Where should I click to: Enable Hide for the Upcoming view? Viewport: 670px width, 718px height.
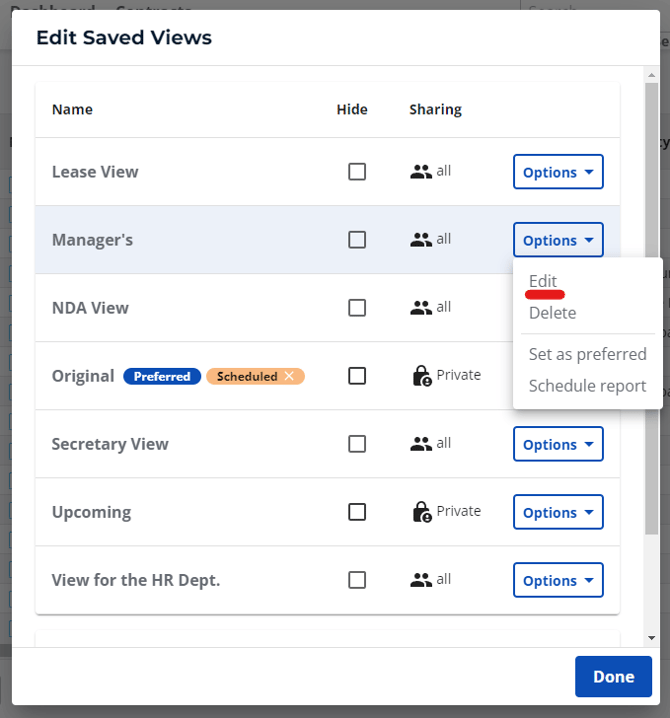click(357, 512)
